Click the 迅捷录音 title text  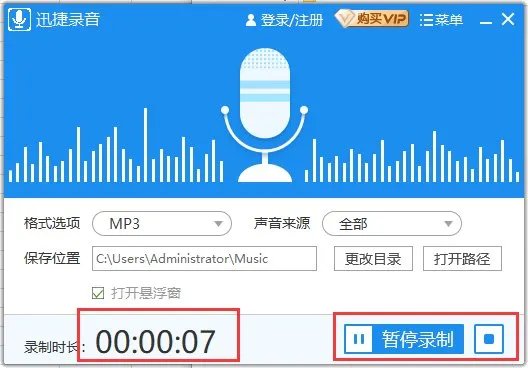[68, 20]
